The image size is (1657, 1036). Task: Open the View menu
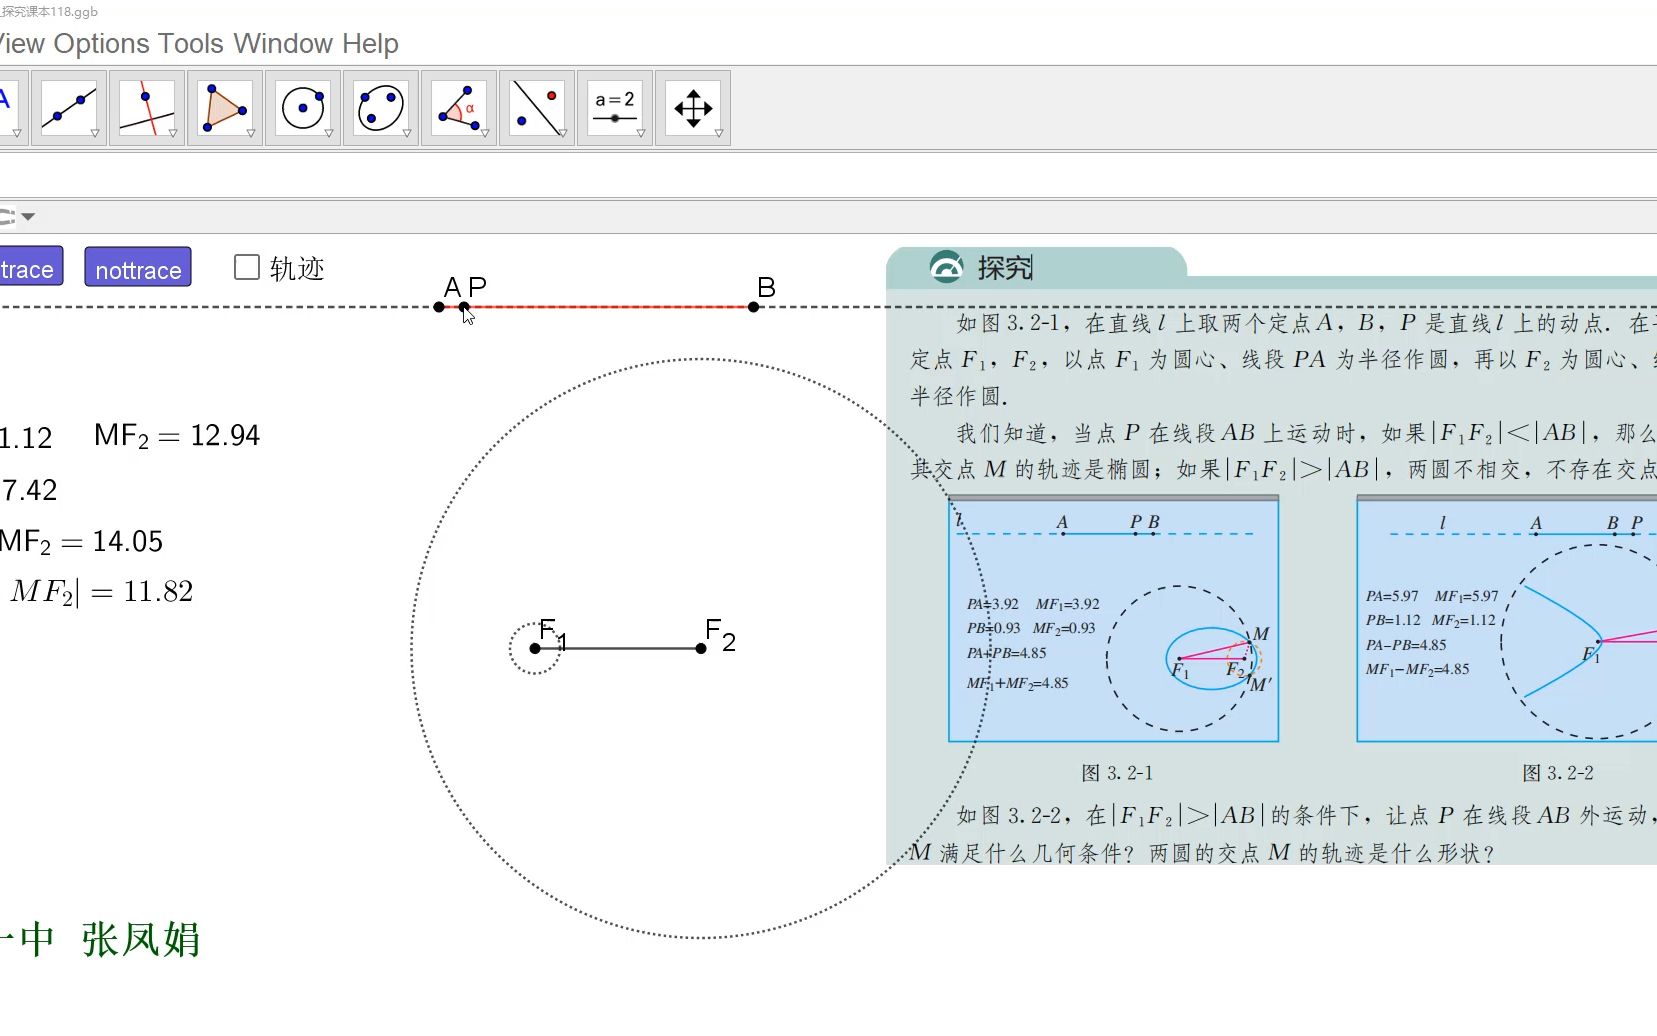pyautogui.click(x=22, y=44)
